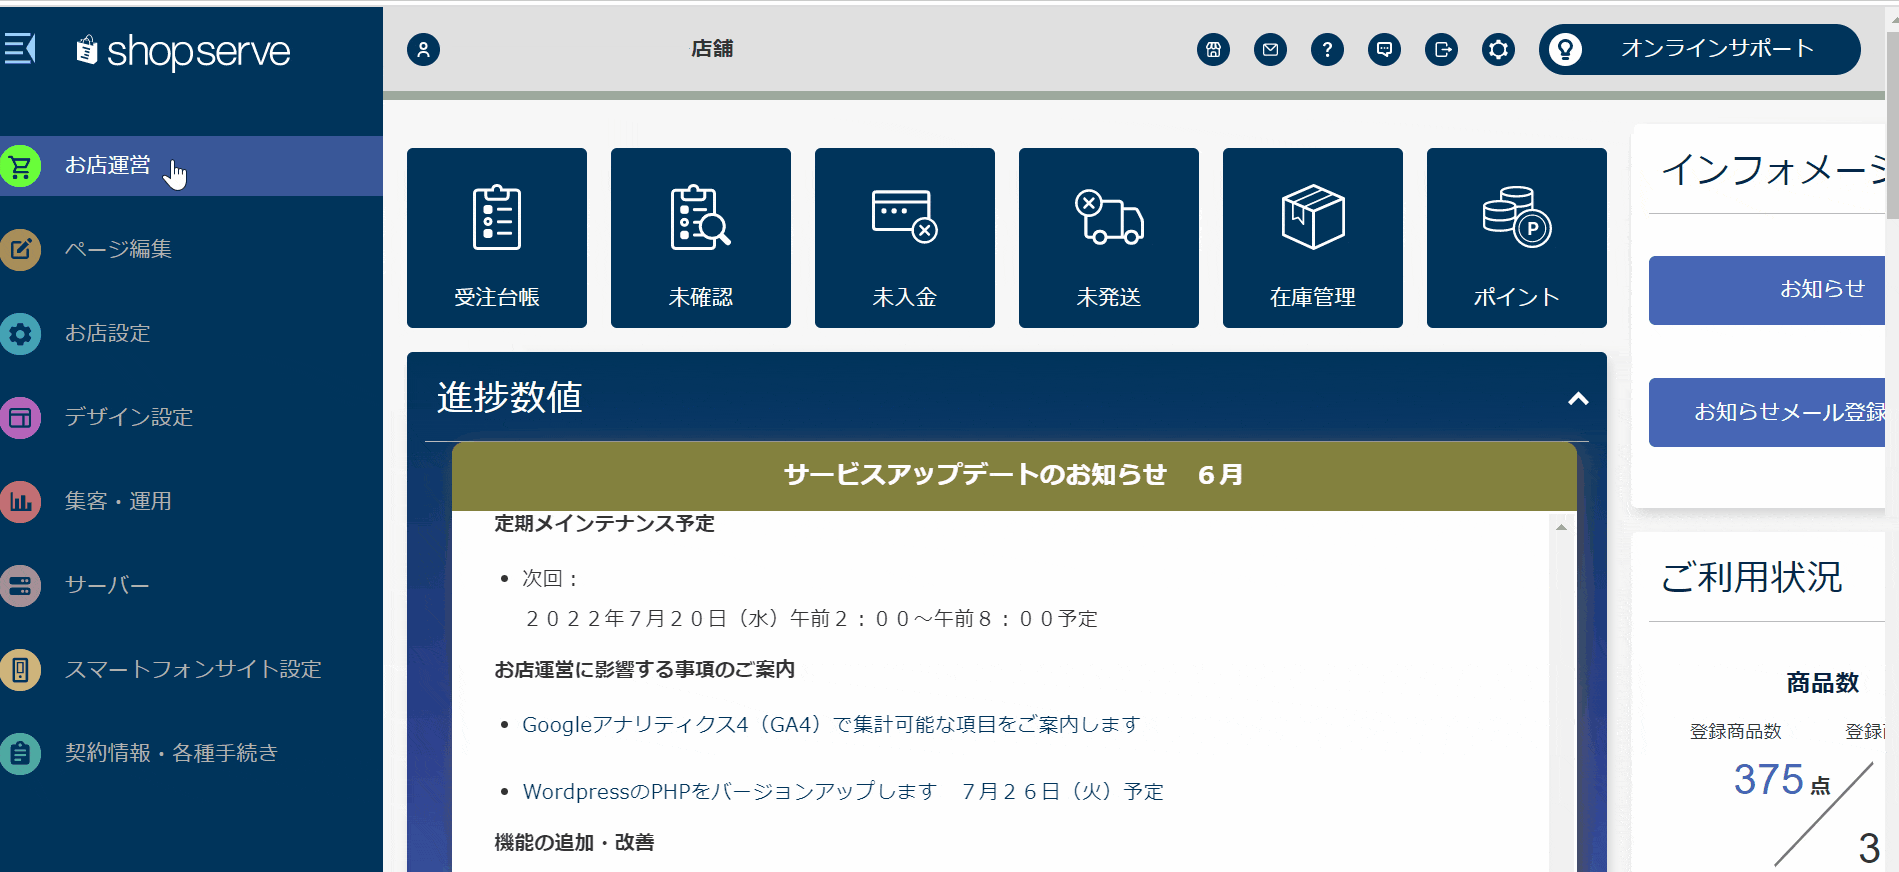The height and width of the screenshot is (872, 1899).
Task: Open the chat message icon in the header
Action: click(1384, 49)
